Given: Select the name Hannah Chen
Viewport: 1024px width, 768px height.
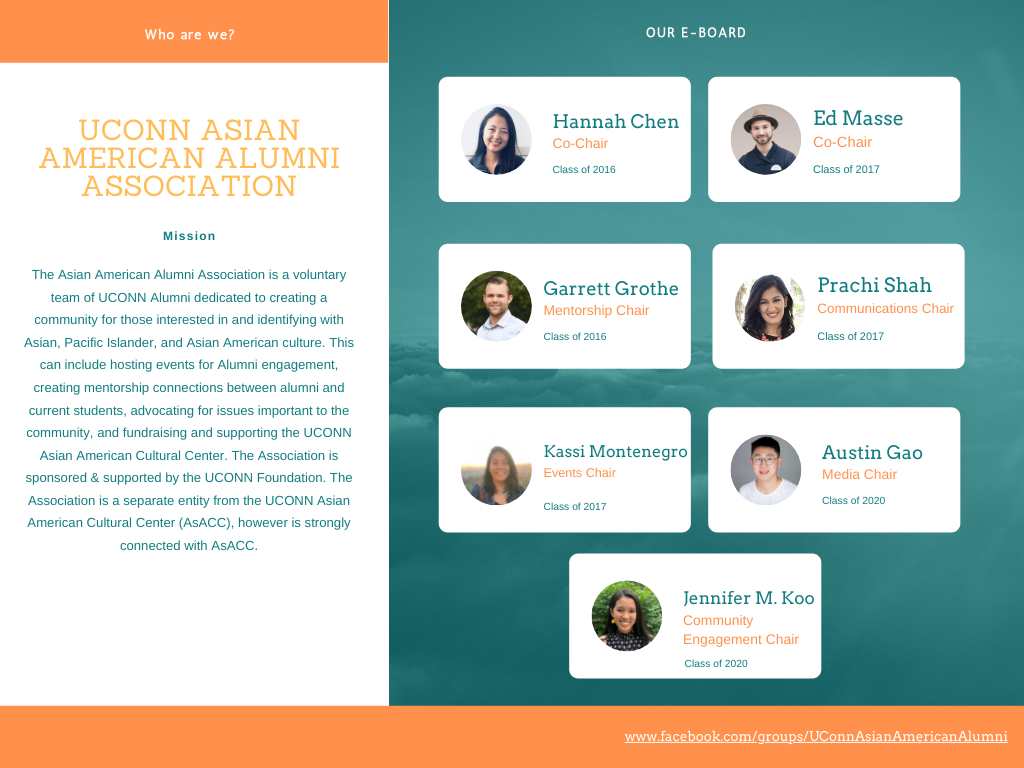Looking at the screenshot, I should point(616,121).
